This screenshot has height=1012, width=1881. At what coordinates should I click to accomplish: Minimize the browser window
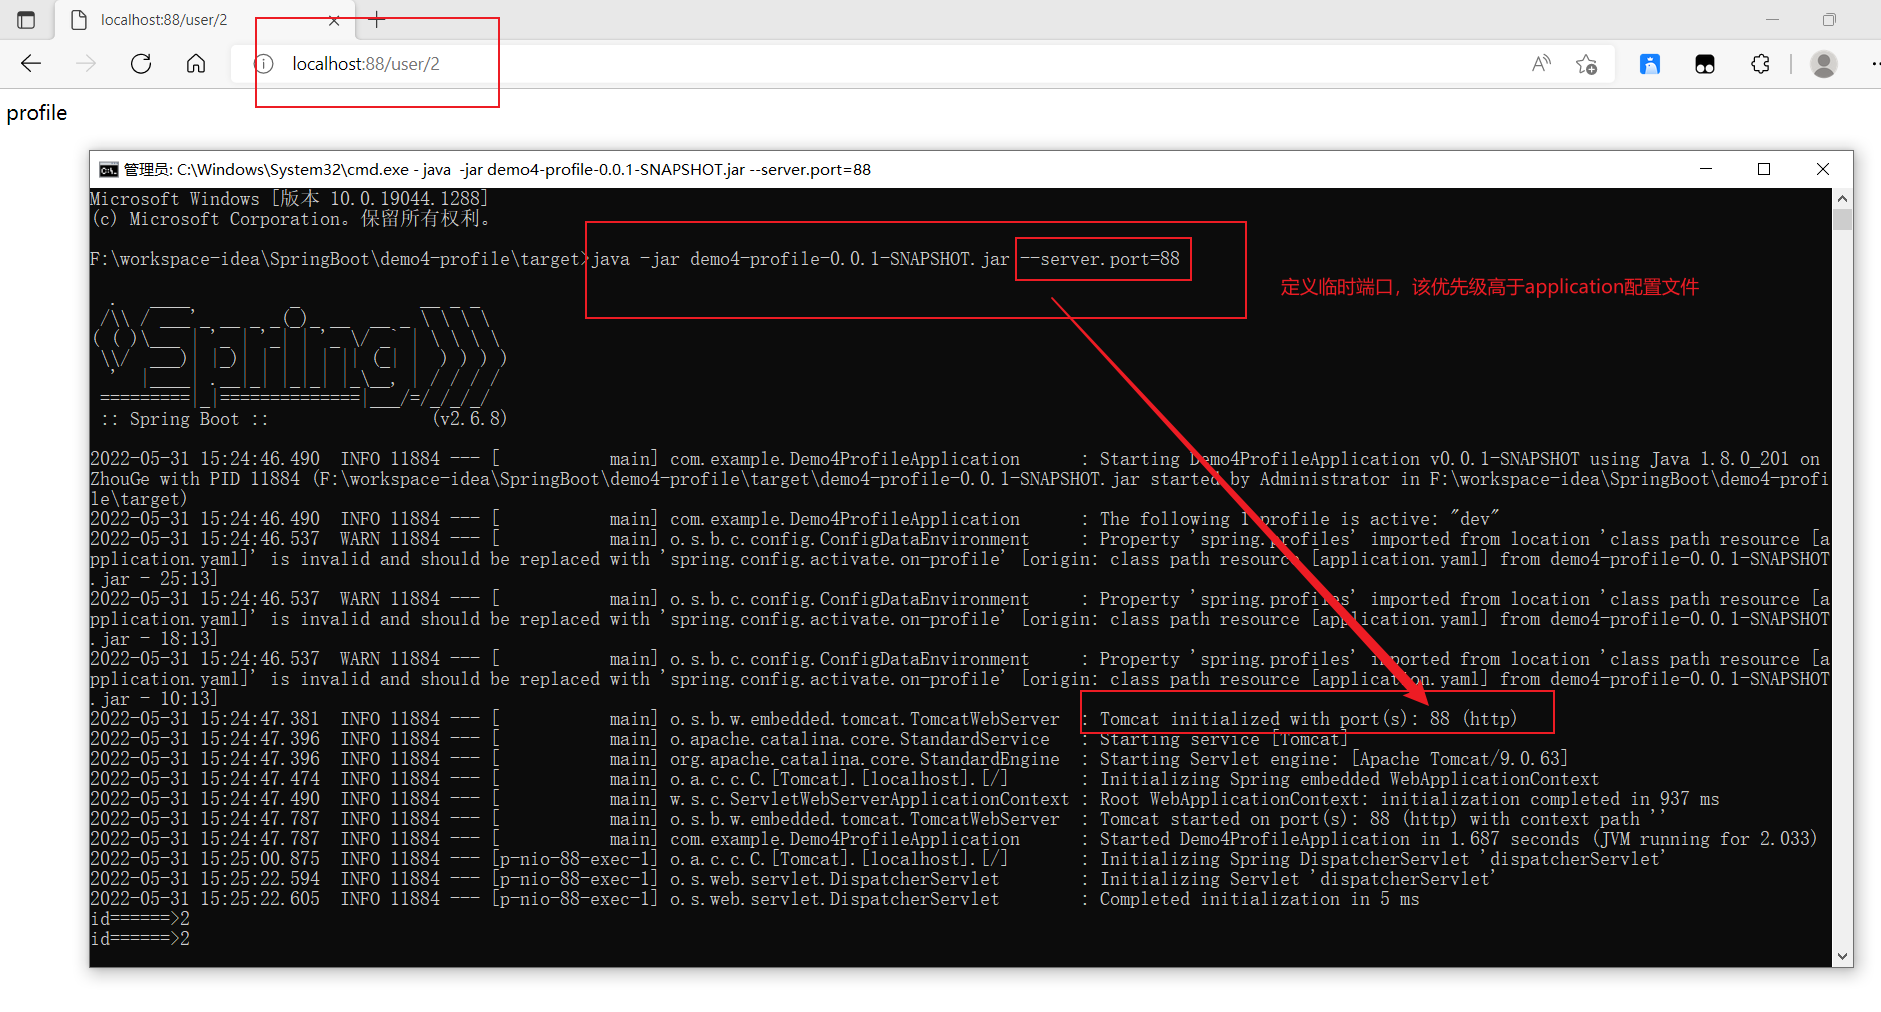tap(1772, 19)
